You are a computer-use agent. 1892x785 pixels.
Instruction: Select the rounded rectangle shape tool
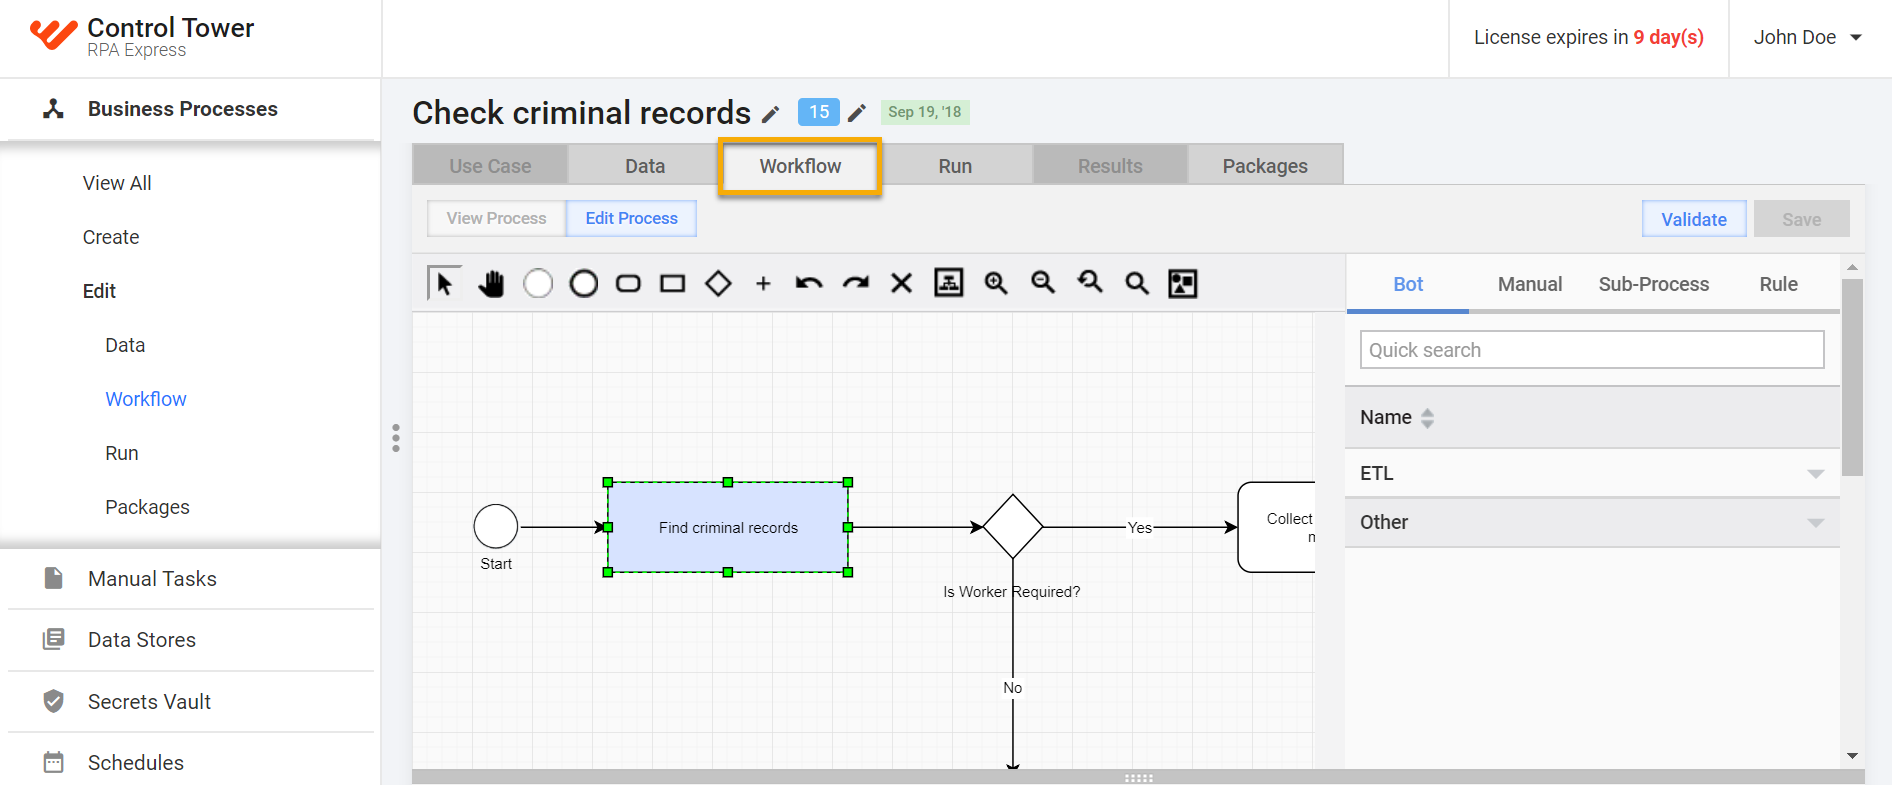[x=628, y=284]
